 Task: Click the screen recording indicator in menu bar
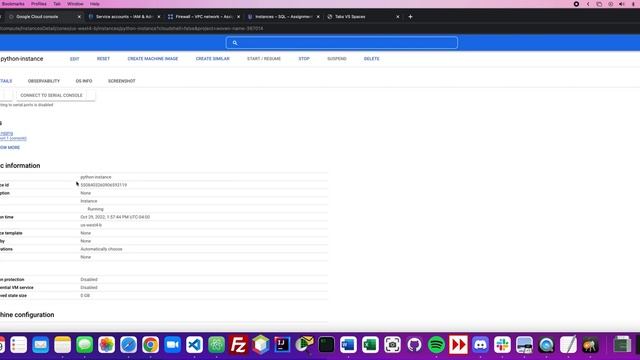coord(576,4)
